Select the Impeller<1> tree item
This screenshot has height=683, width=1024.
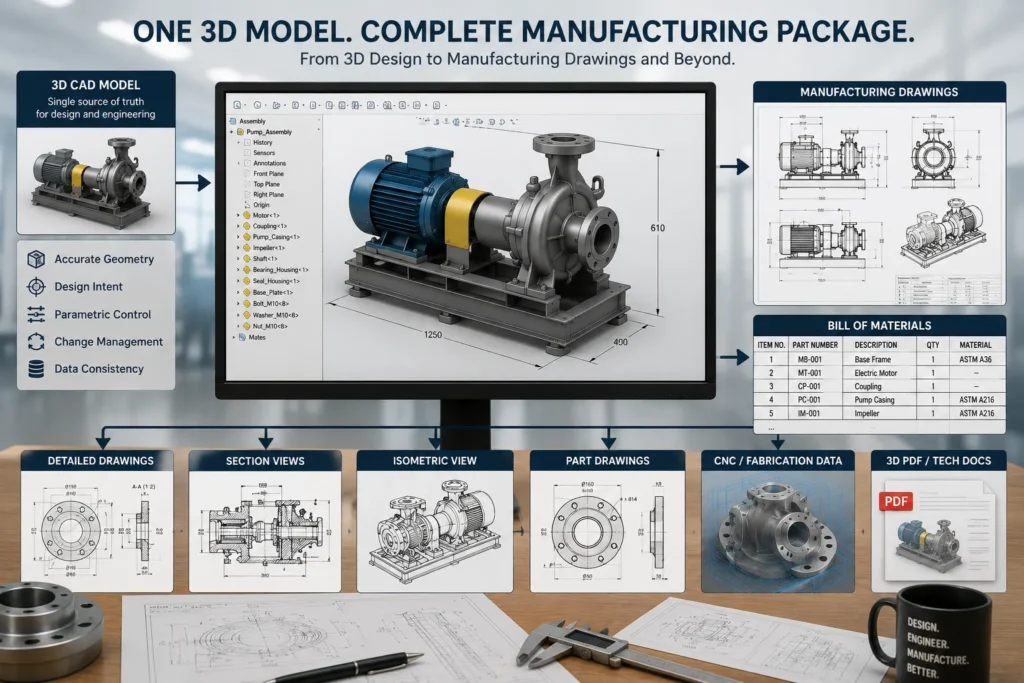tap(269, 248)
